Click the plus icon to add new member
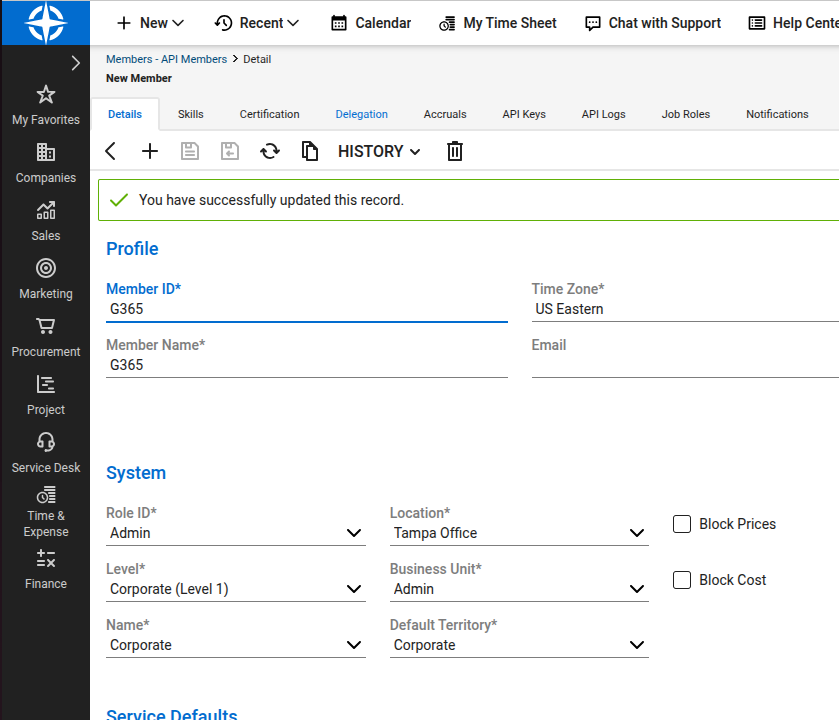This screenshot has height=720, width=839. [150, 151]
